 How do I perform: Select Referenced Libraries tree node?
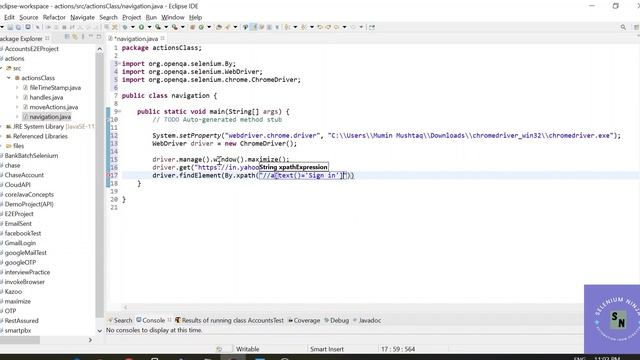[x=36, y=136]
